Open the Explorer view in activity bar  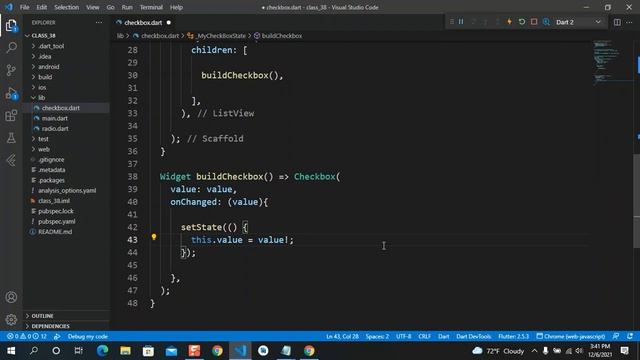pyautogui.click(x=11, y=26)
